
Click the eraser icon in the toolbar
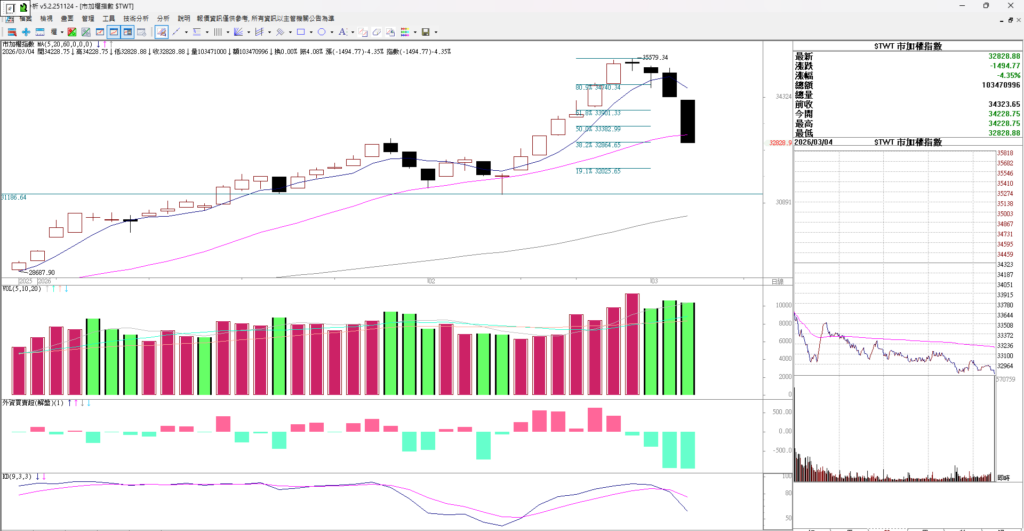coord(378,32)
